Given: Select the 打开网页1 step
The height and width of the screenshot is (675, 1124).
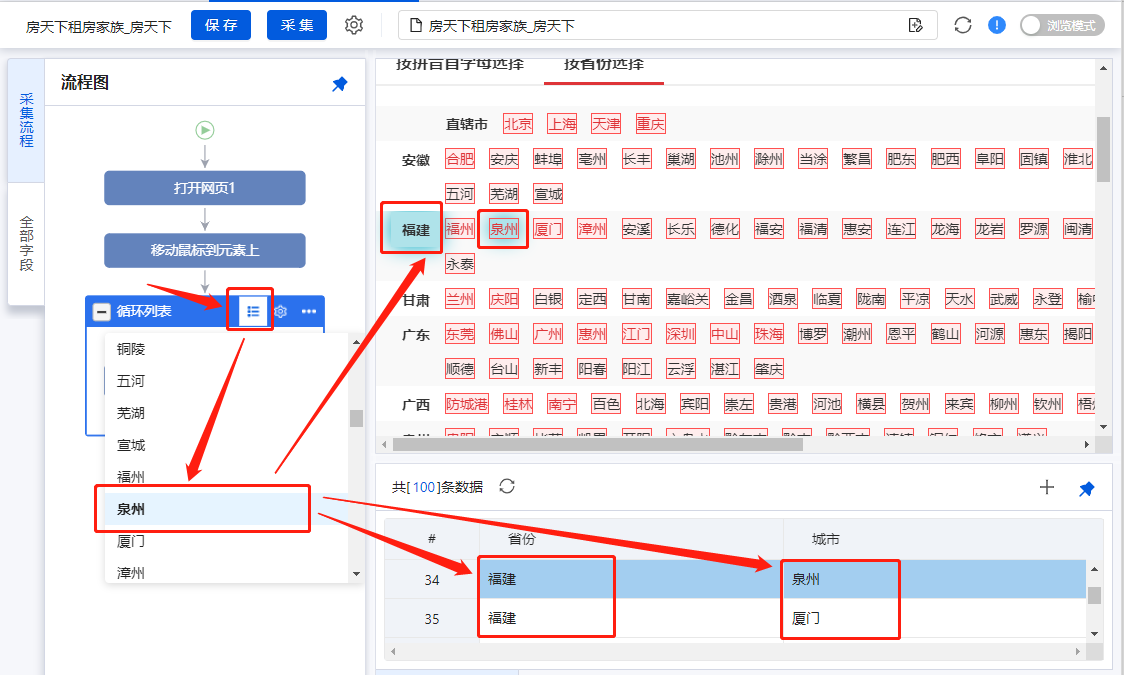Looking at the screenshot, I should point(205,188).
